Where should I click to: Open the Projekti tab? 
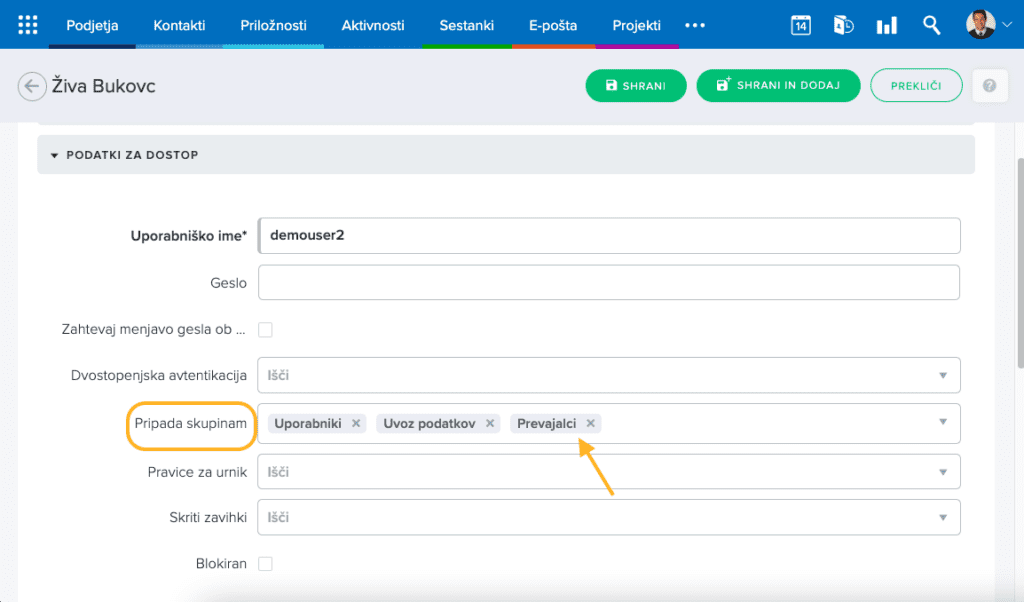click(637, 25)
